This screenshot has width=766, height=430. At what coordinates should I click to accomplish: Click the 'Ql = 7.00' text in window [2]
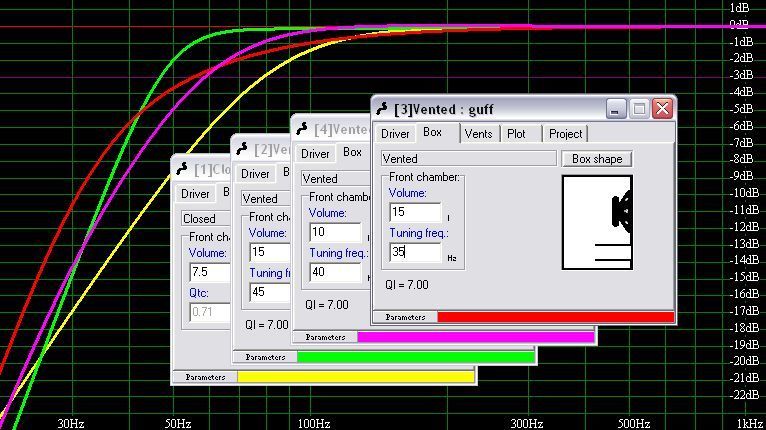267,325
